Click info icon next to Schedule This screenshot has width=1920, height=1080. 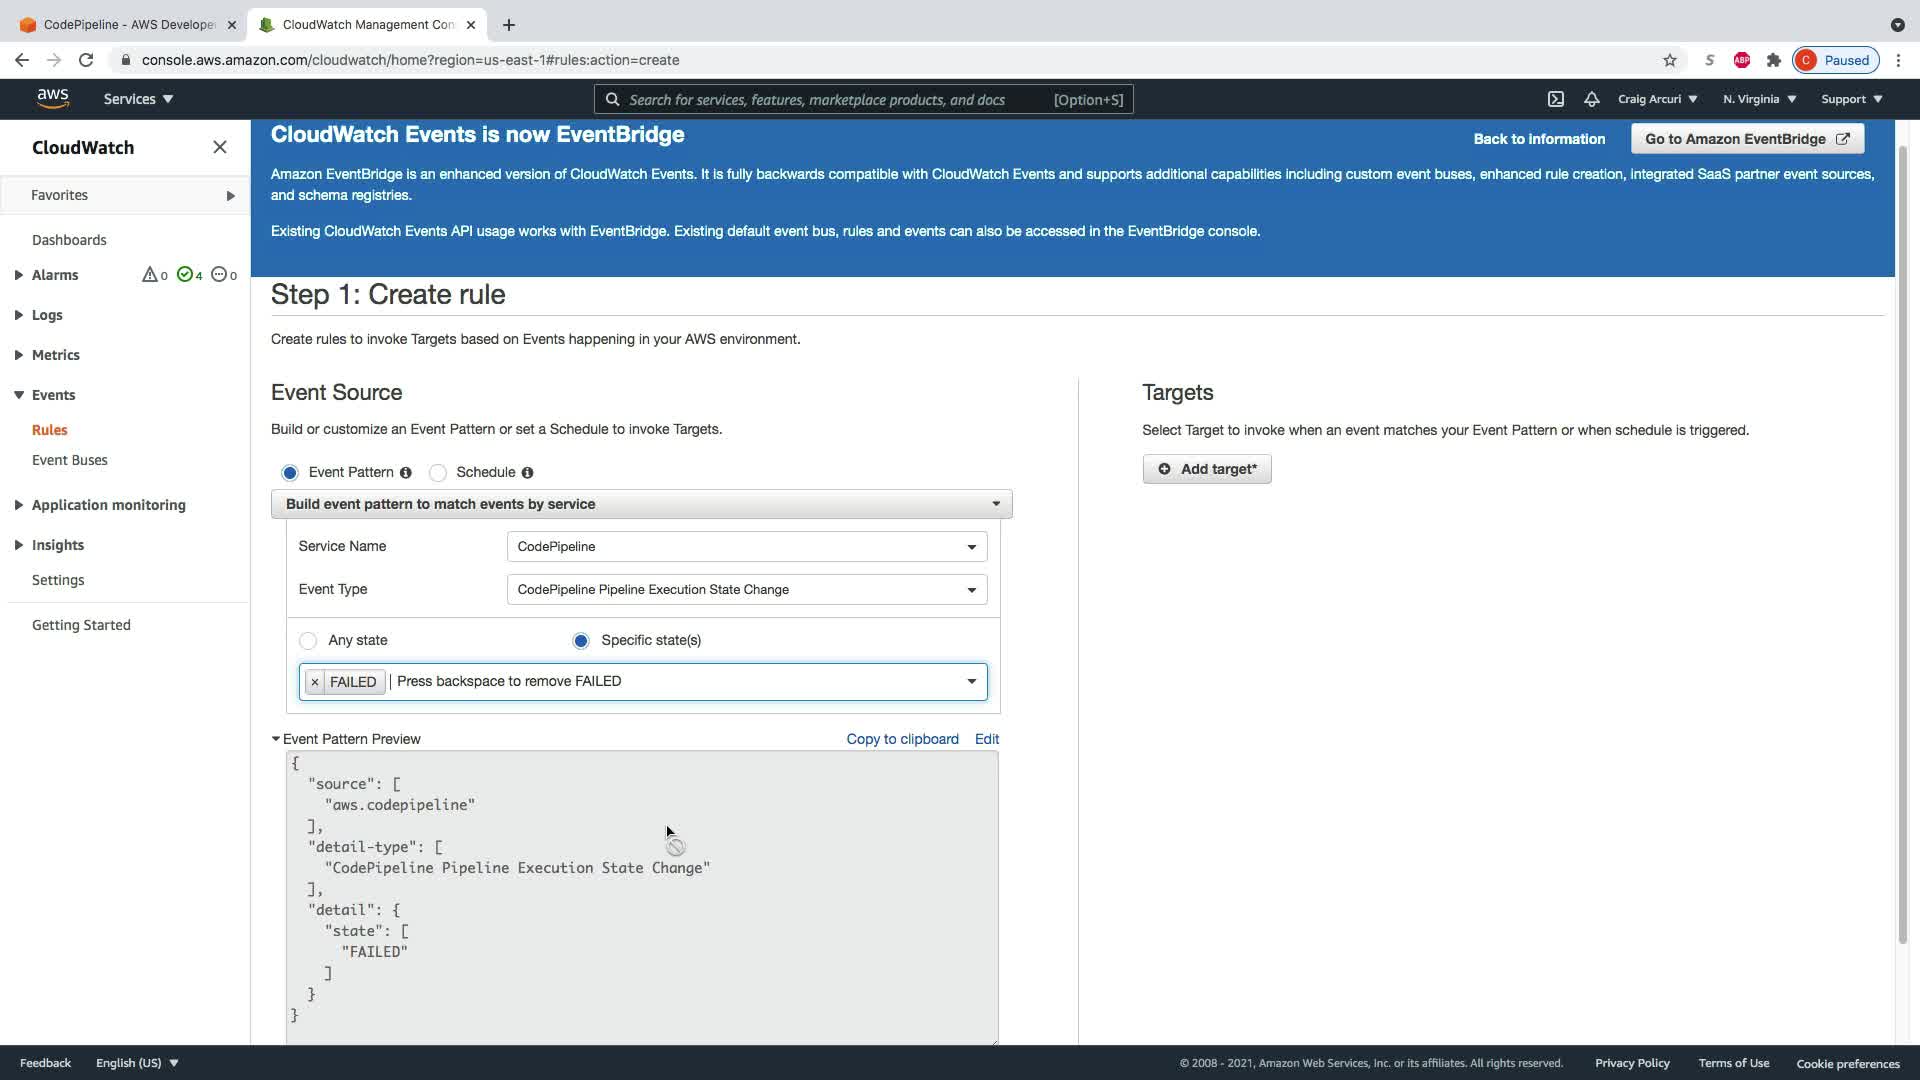click(x=527, y=473)
